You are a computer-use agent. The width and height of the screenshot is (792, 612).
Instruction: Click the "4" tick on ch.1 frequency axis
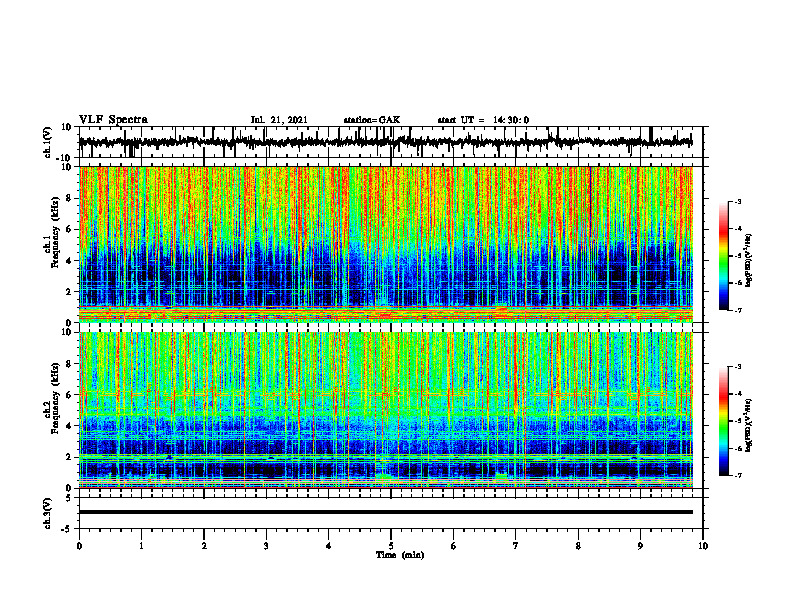click(x=69, y=261)
